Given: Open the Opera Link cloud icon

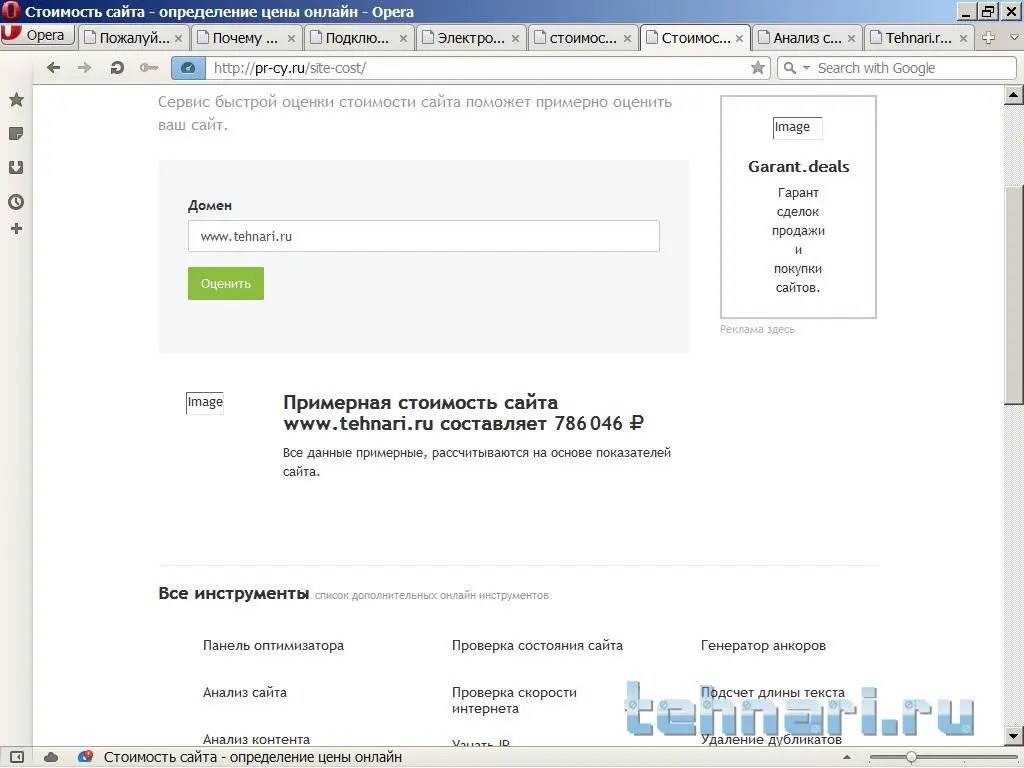Looking at the screenshot, I should click(51, 758).
